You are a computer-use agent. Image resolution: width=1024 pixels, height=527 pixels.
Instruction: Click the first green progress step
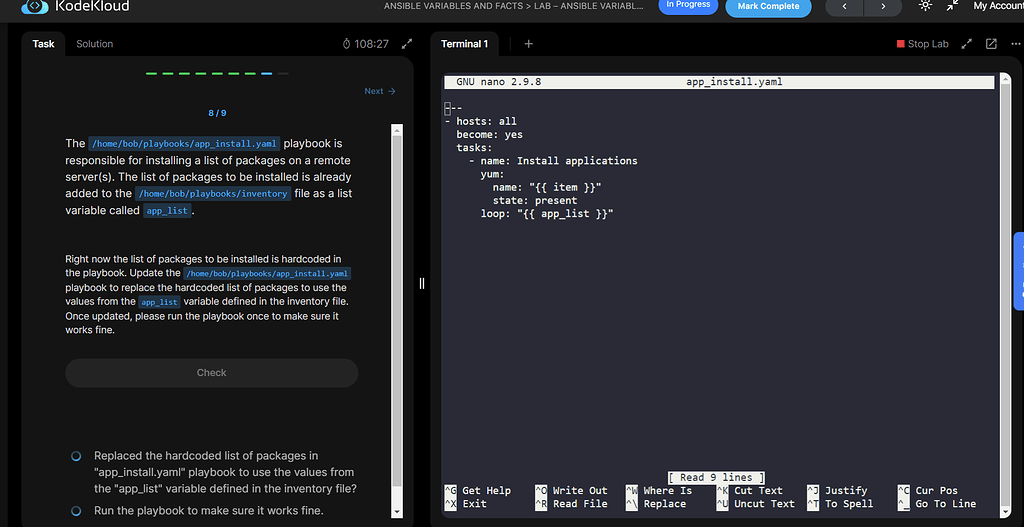[x=152, y=74]
